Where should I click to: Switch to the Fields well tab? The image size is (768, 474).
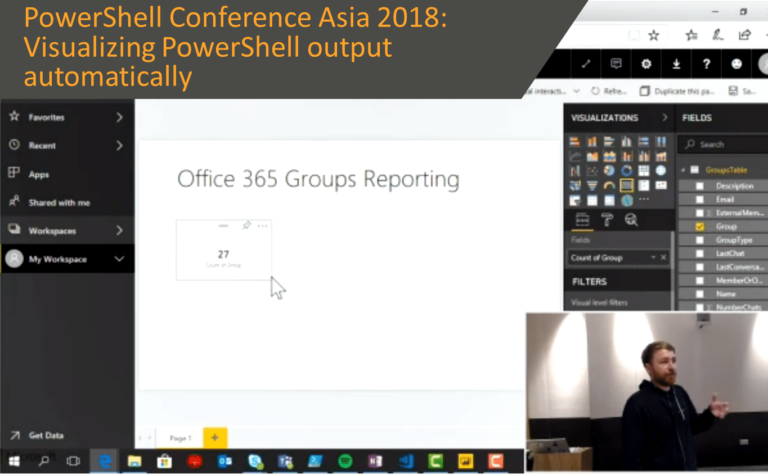coord(582,220)
